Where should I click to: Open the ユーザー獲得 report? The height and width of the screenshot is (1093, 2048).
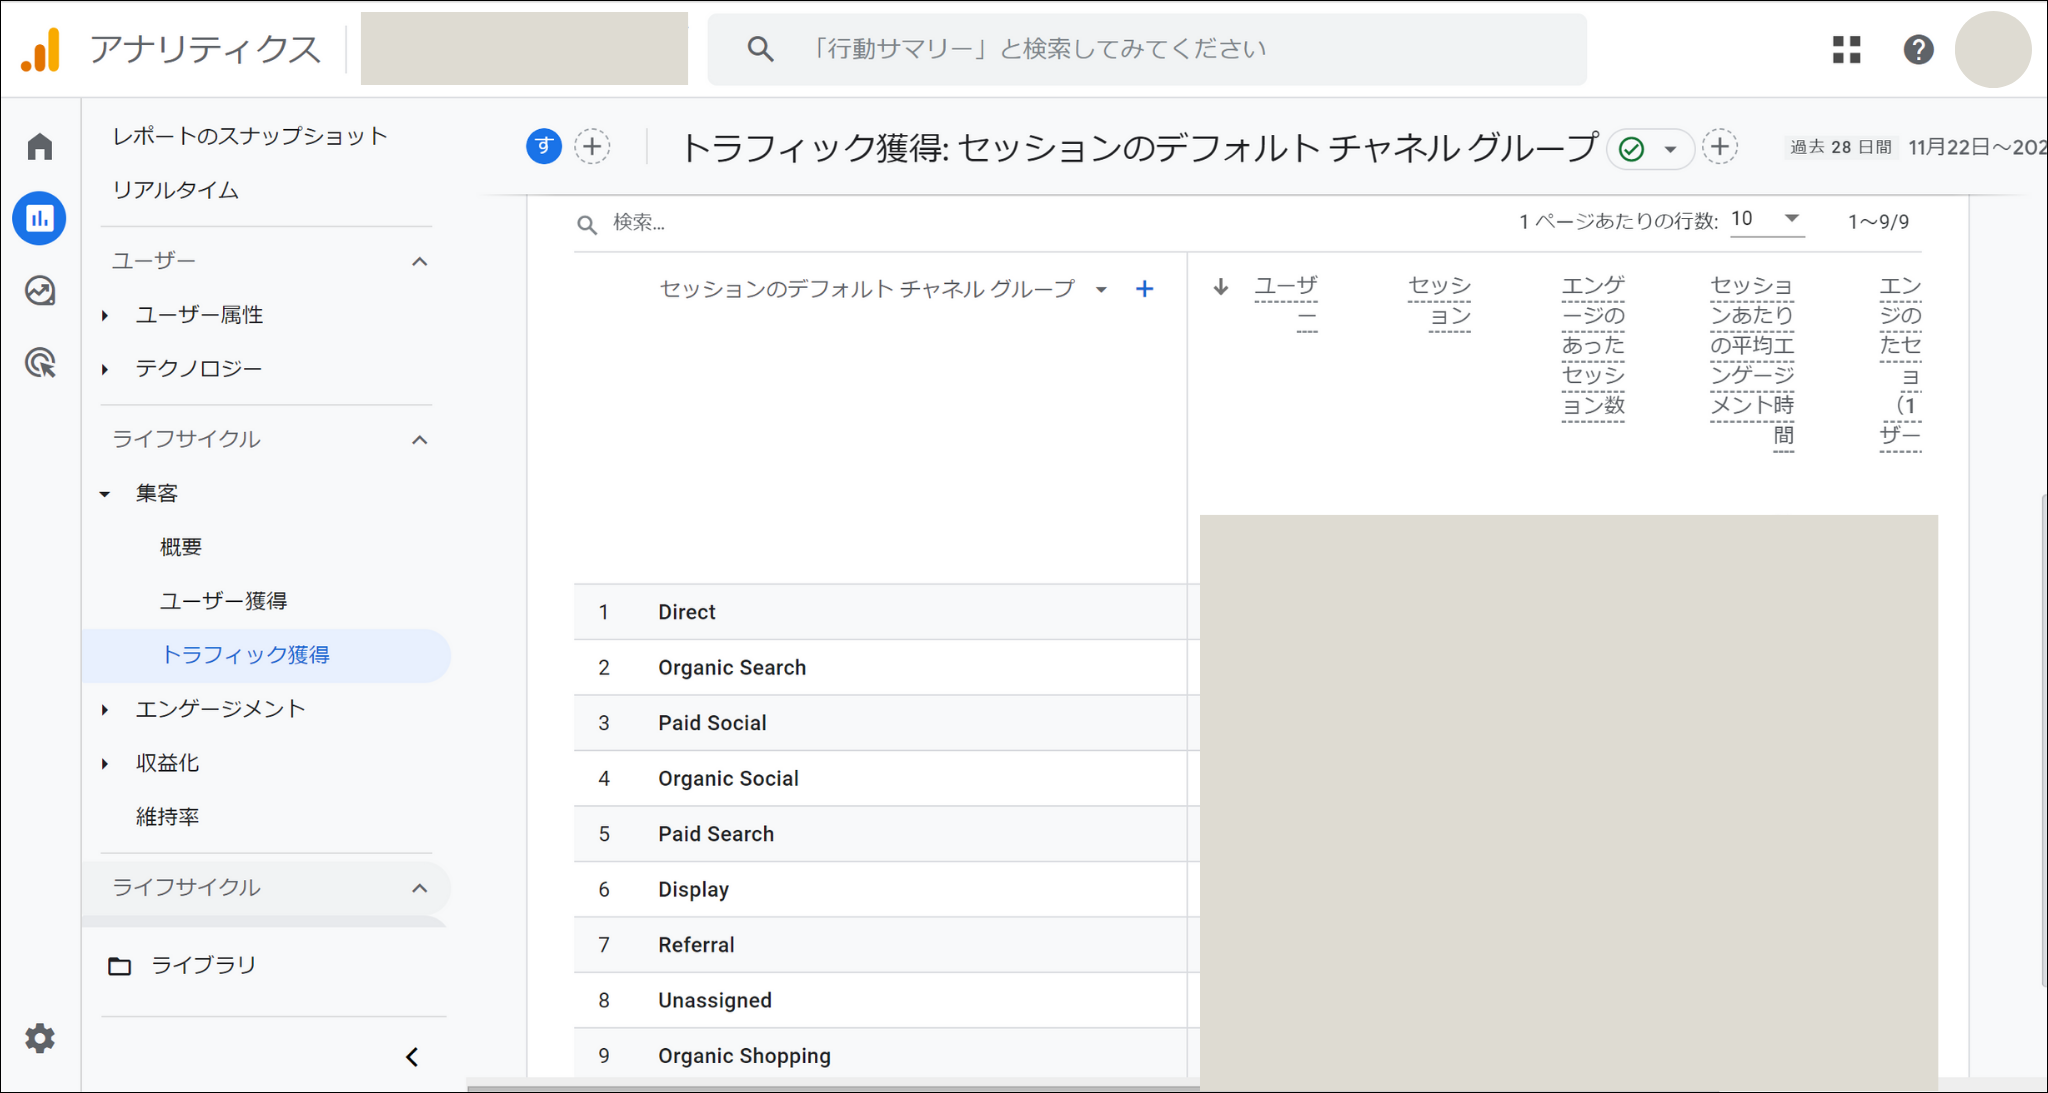(224, 601)
